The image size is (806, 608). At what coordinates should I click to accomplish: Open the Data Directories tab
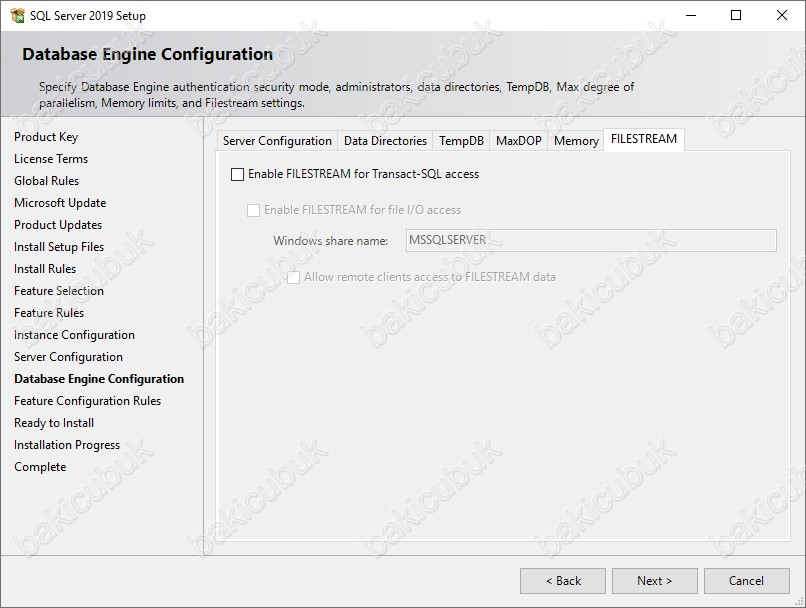tap(385, 140)
